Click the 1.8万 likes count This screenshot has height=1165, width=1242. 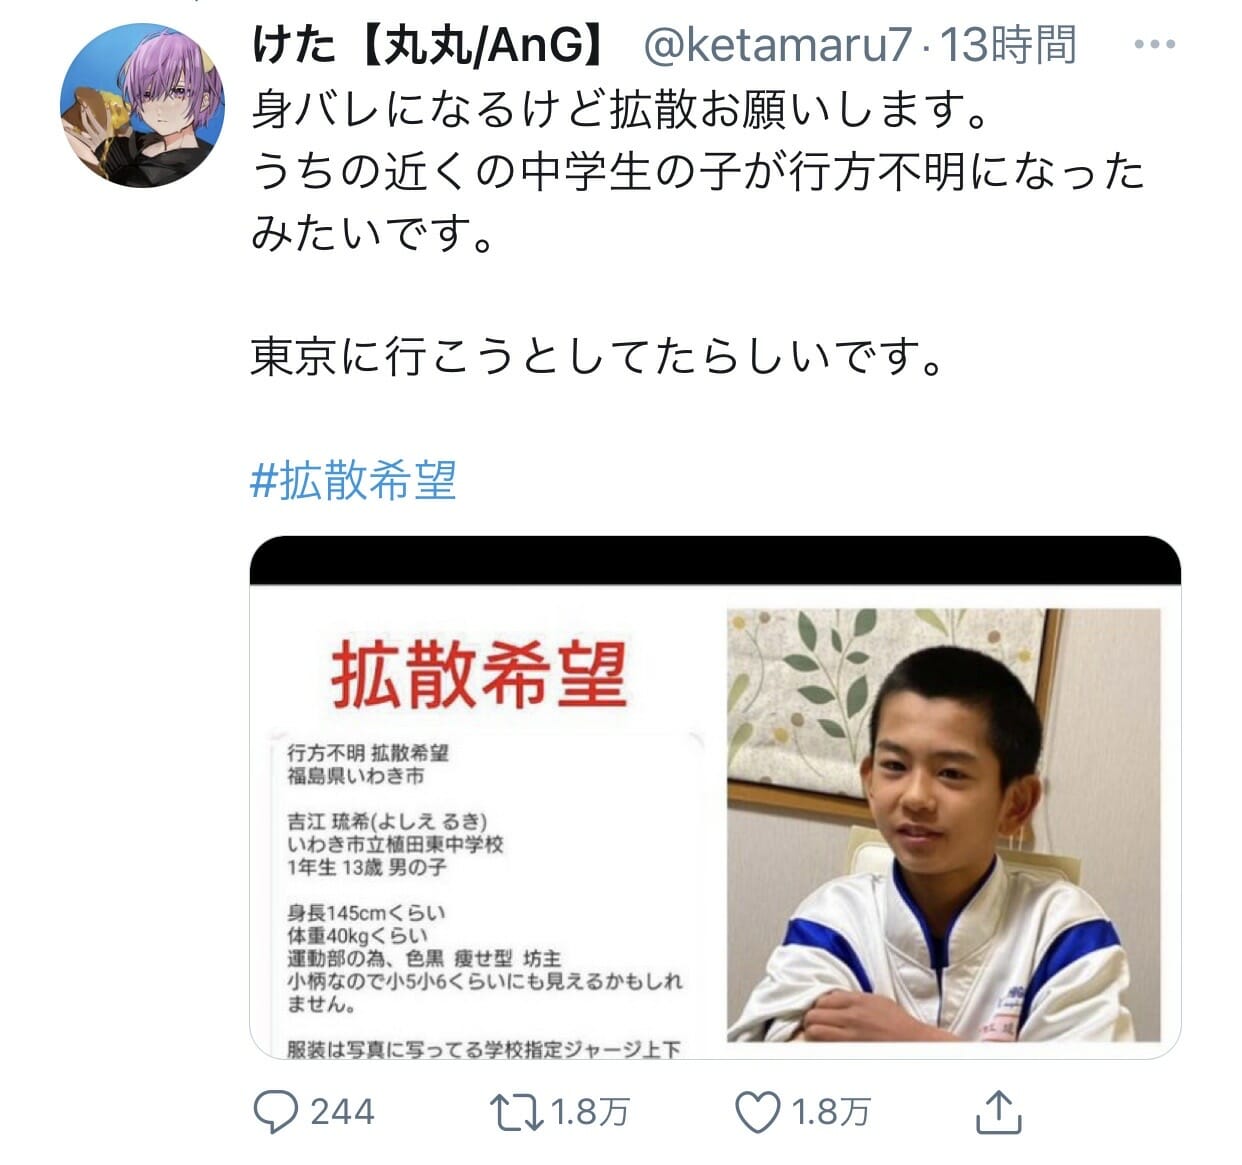tap(830, 1112)
